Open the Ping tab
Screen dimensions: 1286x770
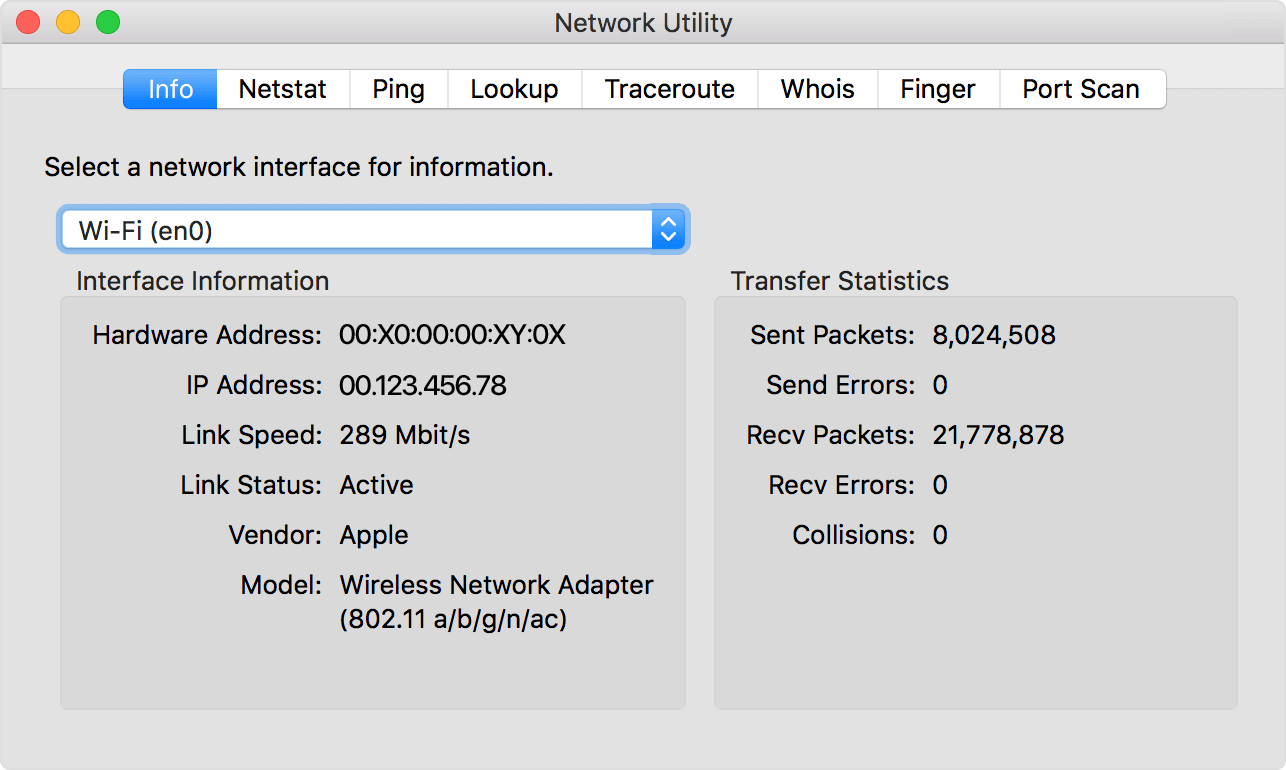pos(398,89)
